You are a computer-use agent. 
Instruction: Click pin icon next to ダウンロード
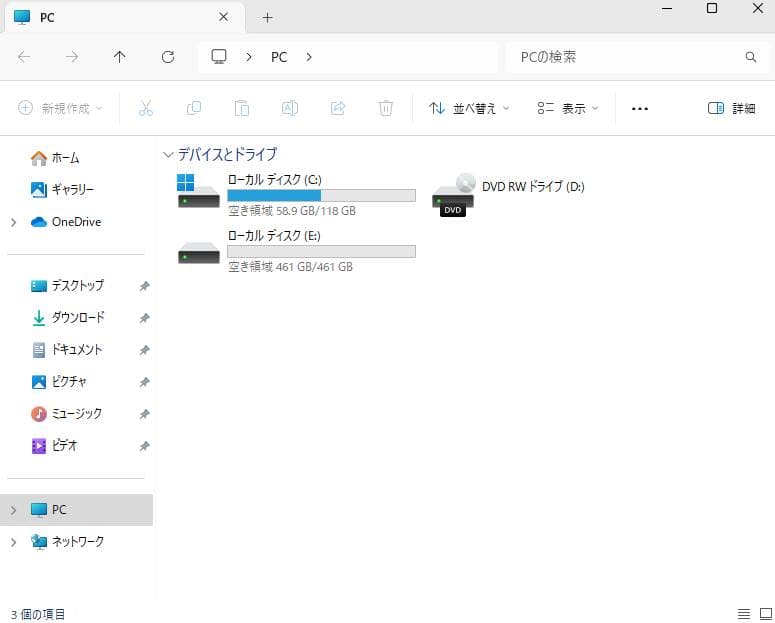coord(144,318)
